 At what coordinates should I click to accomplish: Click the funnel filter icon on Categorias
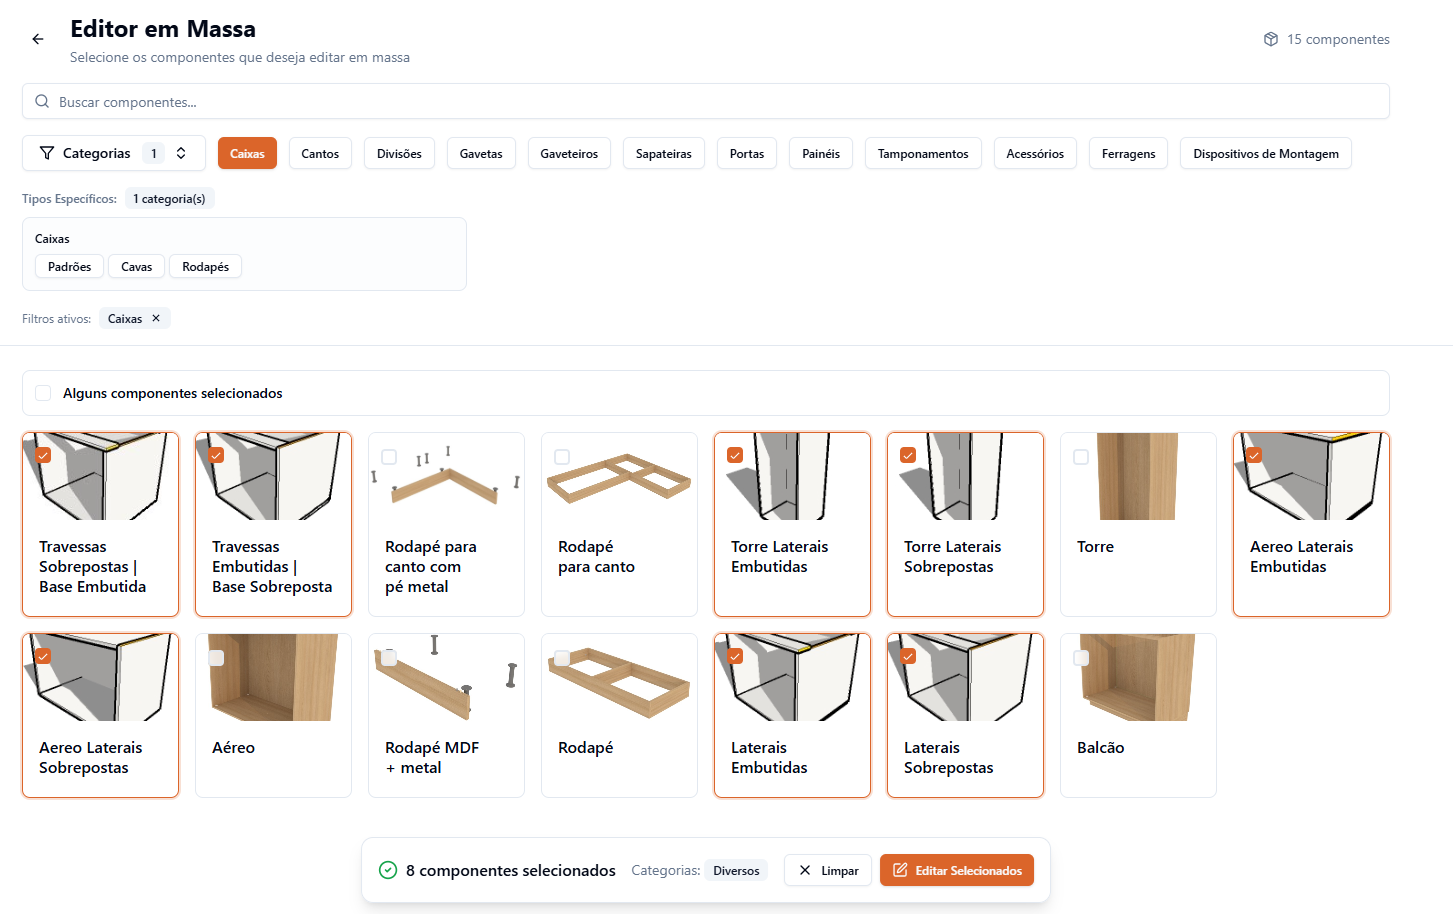coord(47,153)
